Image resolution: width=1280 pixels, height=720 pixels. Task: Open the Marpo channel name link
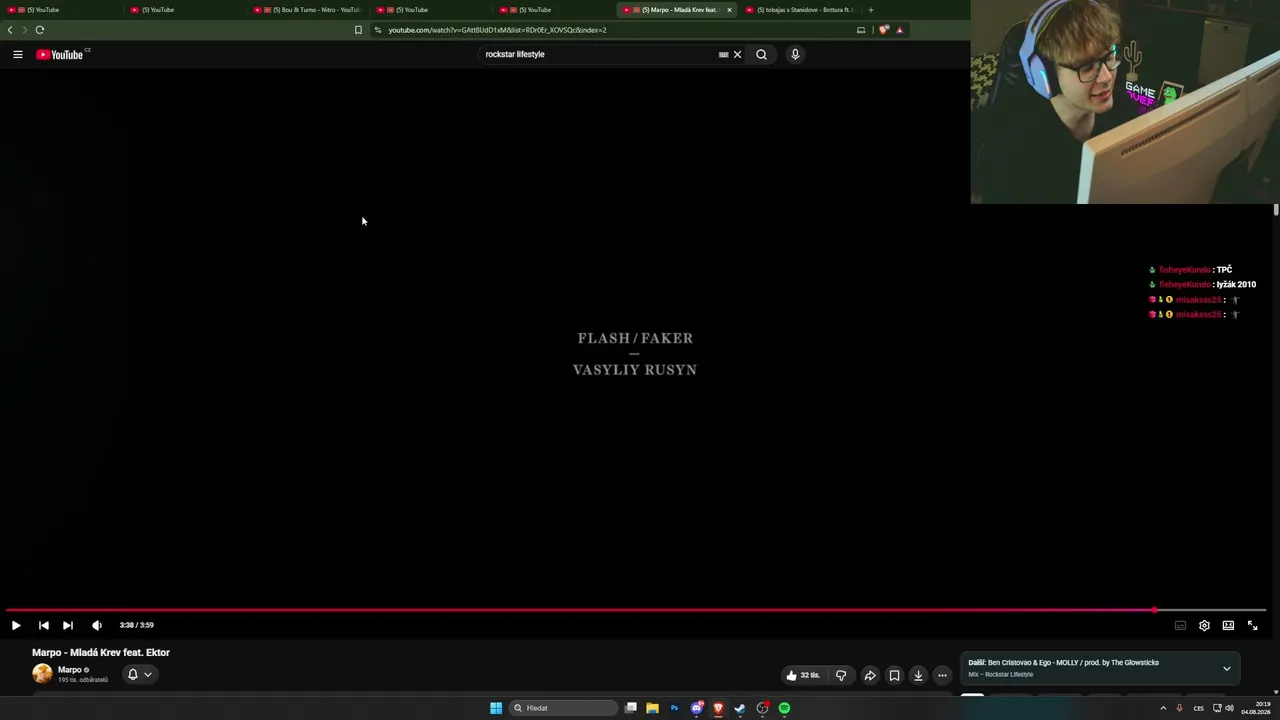point(69,669)
